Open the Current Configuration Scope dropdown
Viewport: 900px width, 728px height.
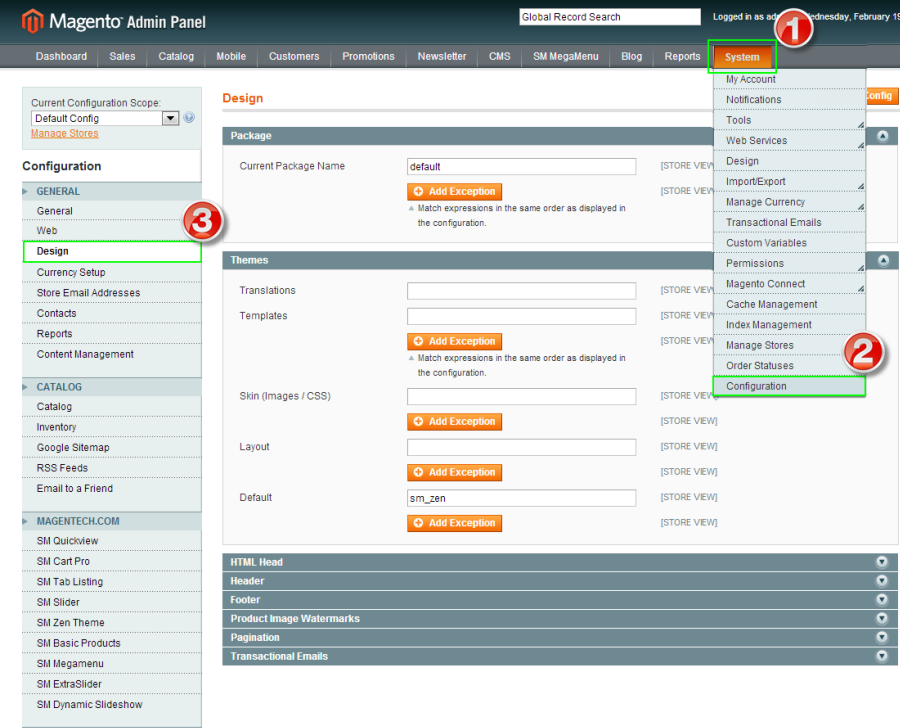coord(105,118)
